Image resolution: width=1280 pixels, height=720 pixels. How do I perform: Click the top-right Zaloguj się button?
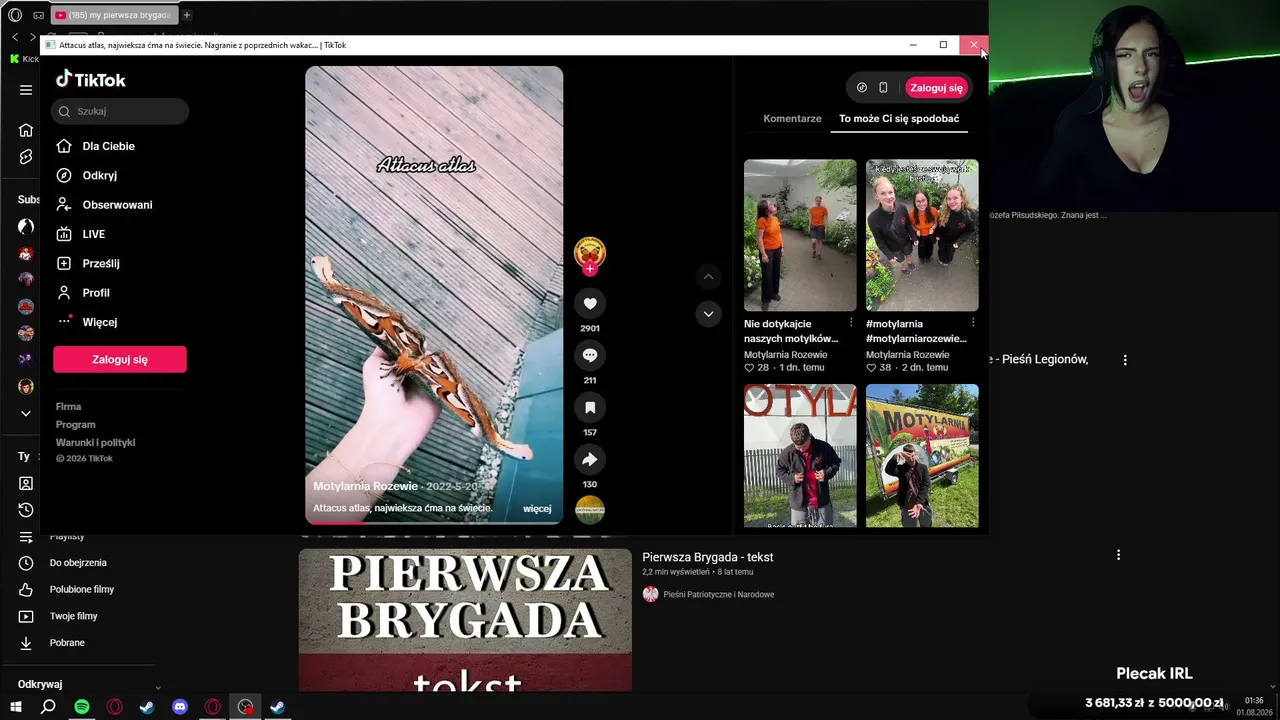(x=936, y=88)
